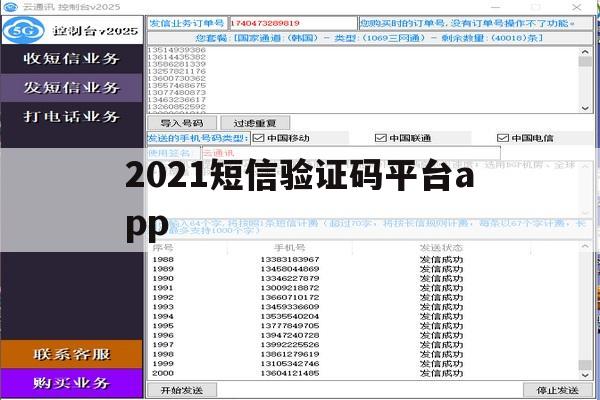
Task: Click 发信成功 status for row 1997
Action: (x=441, y=344)
